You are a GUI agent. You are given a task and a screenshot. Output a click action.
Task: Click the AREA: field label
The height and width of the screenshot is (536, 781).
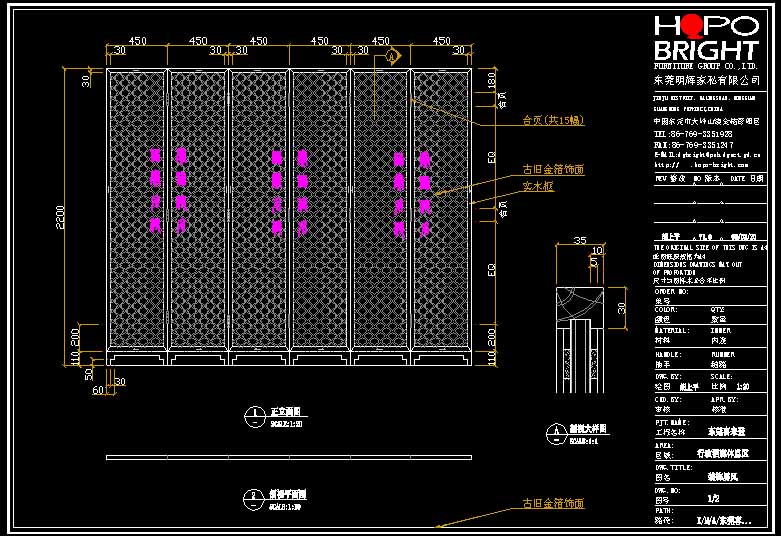[664, 445]
